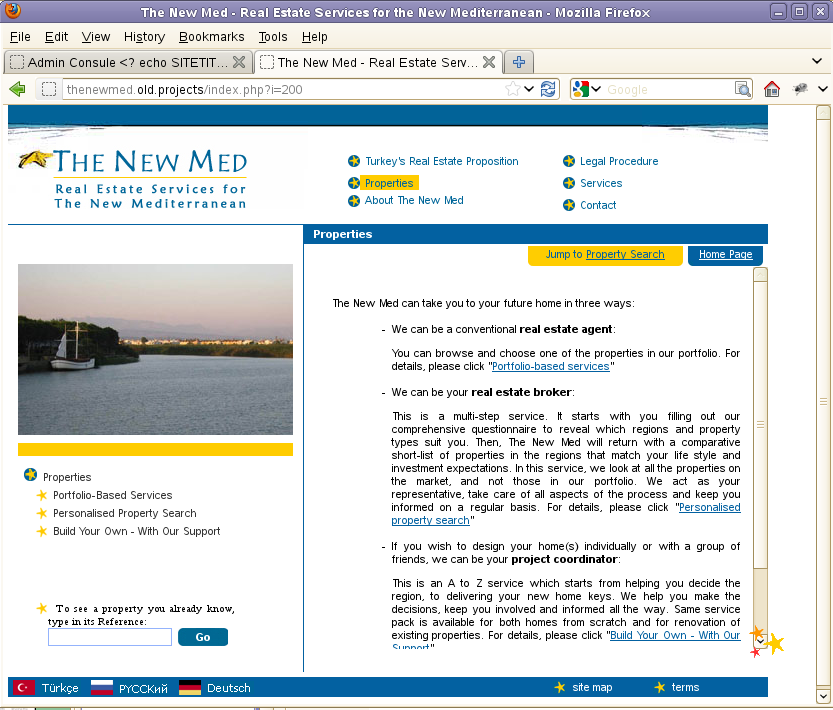The width and height of the screenshot is (833, 710).
Task: Focus the property Reference input field
Action: pos(110,637)
